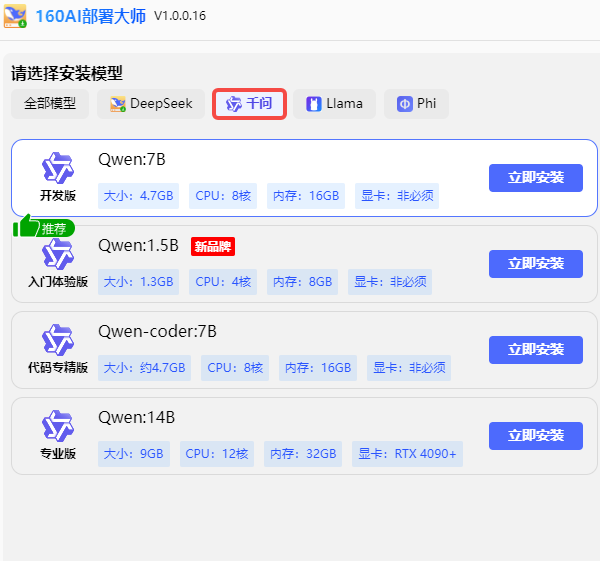Install Qwen-coder:7B with 立即安装 button
Screen dimensions: 600x561
point(536,350)
